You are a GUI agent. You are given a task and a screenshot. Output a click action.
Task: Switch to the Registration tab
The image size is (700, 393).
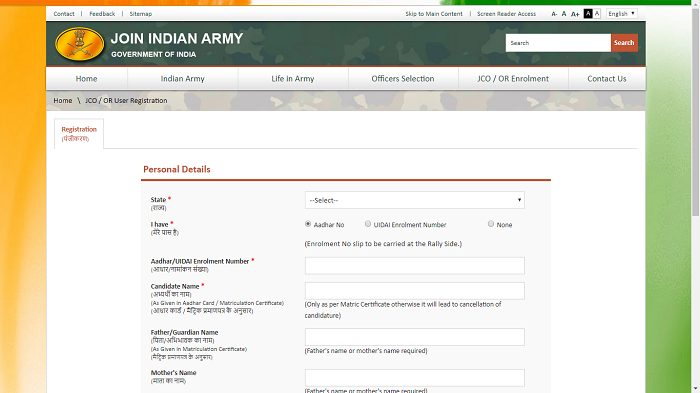[79, 134]
